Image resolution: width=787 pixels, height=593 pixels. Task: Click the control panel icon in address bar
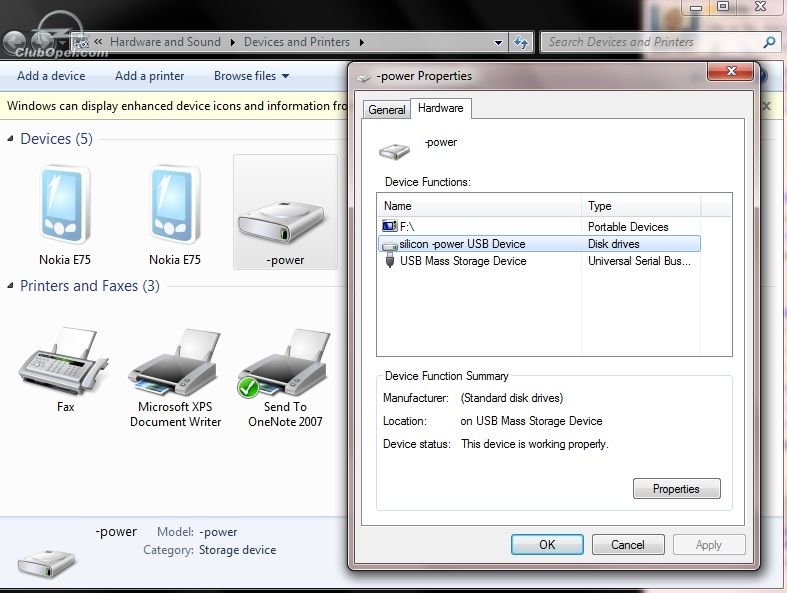tap(81, 42)
